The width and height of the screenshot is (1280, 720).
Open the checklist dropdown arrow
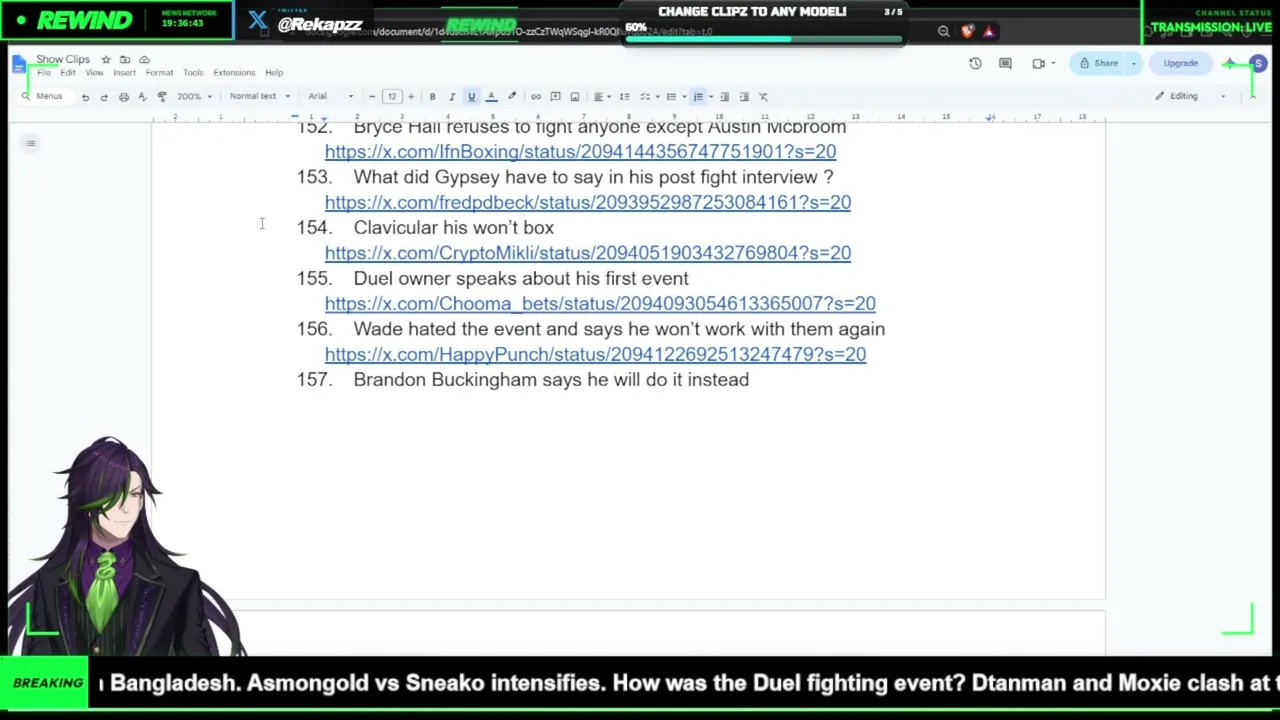pos(658,97)
